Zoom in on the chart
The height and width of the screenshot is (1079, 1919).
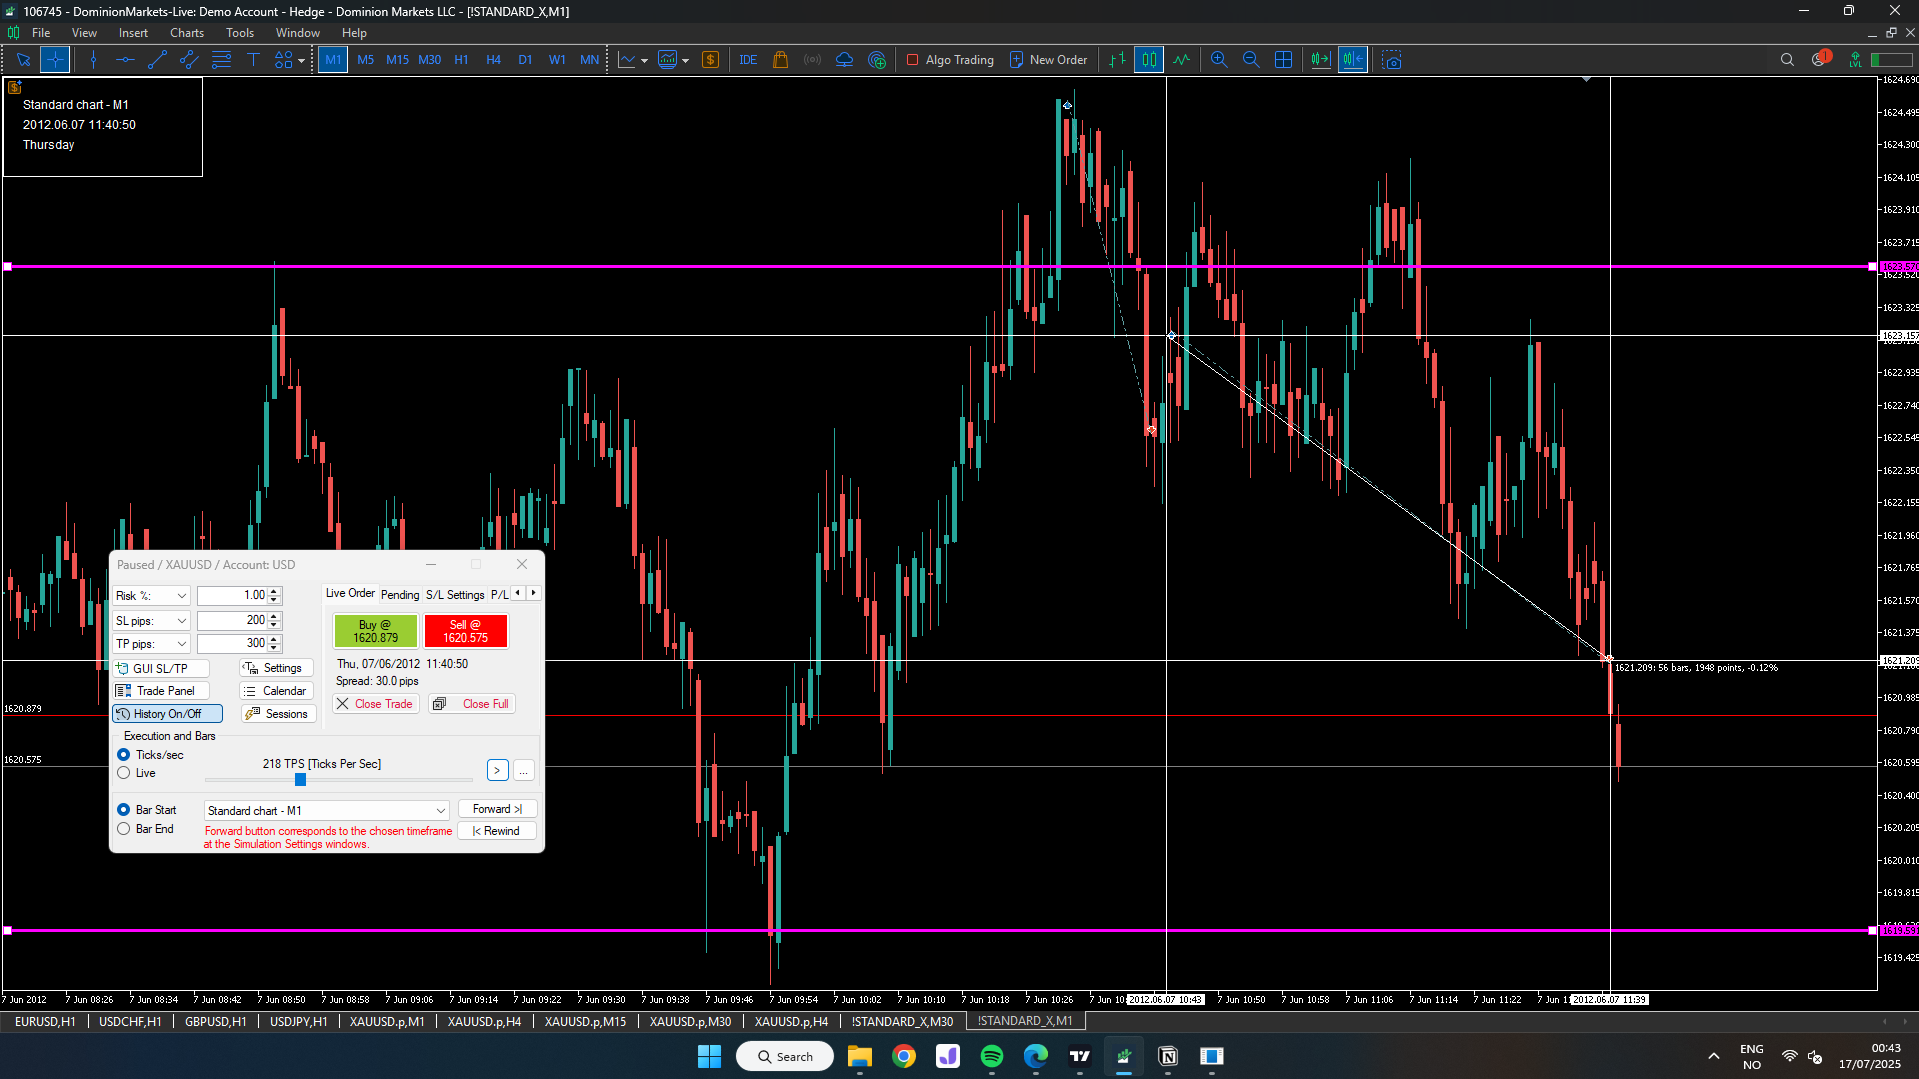tap(1219, 60)
